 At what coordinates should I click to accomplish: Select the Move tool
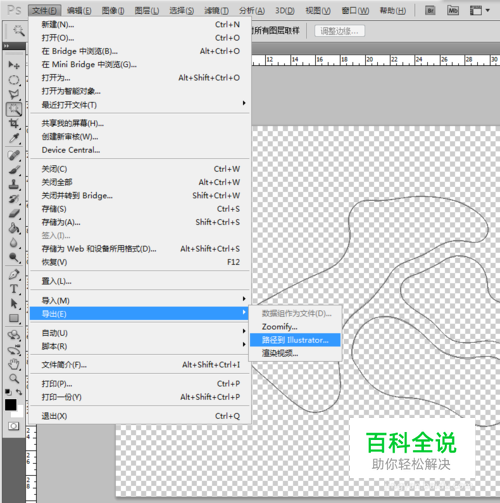click(x=14, y=65)
